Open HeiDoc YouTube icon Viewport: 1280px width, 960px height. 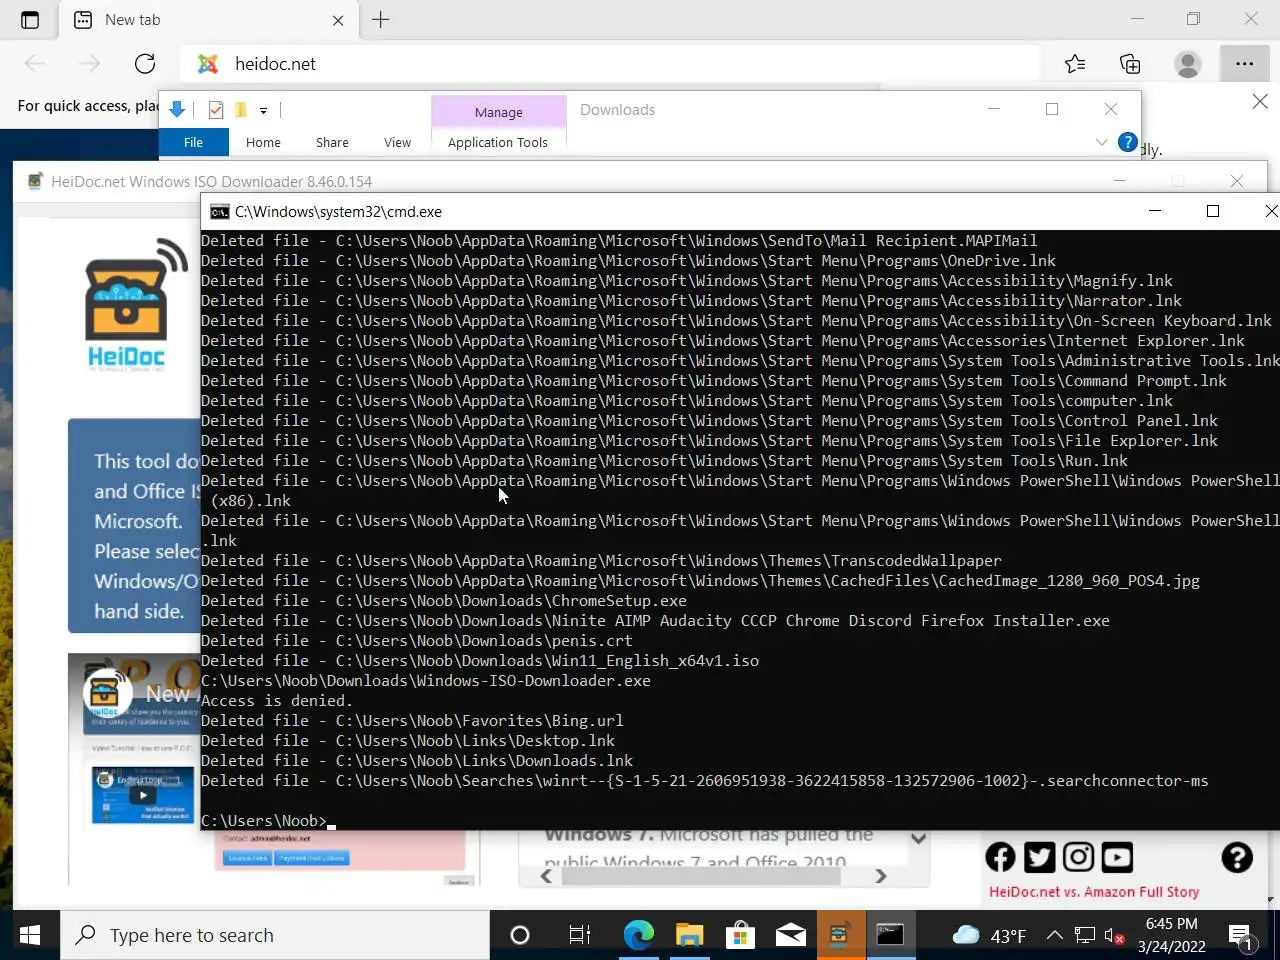pyautogui.click(x=1117, y=857)
